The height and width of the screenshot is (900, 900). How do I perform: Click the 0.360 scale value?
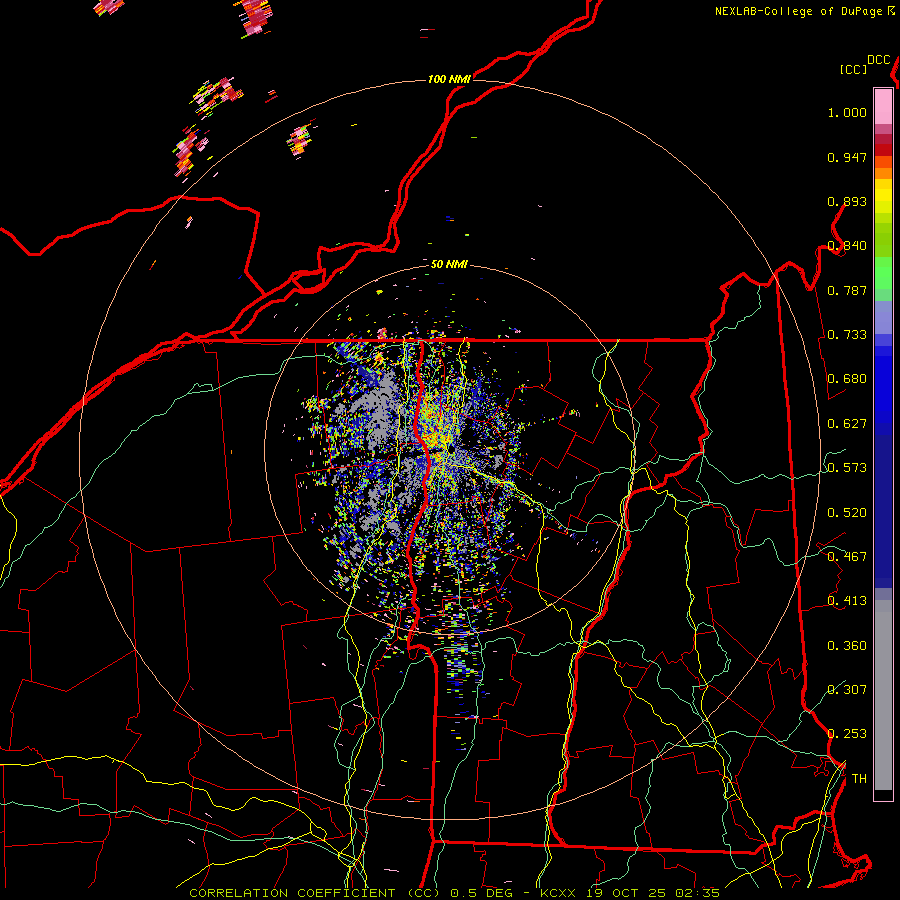(847, 646)
